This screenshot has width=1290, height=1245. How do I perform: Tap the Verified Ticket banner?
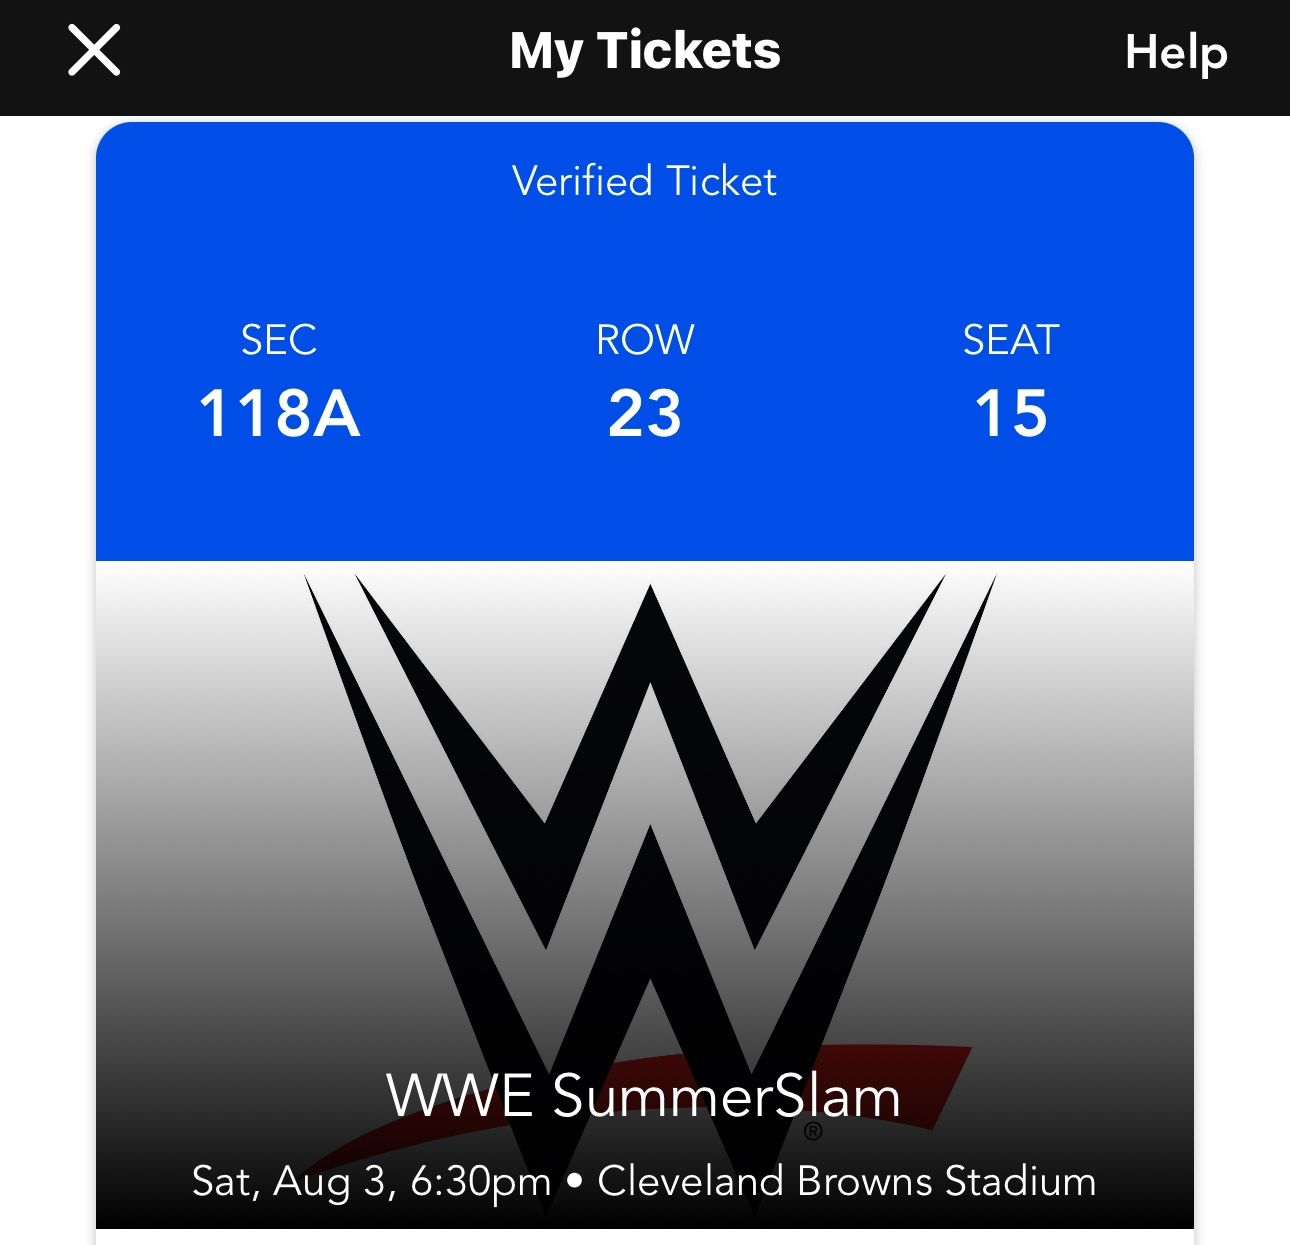click(643, 181)
